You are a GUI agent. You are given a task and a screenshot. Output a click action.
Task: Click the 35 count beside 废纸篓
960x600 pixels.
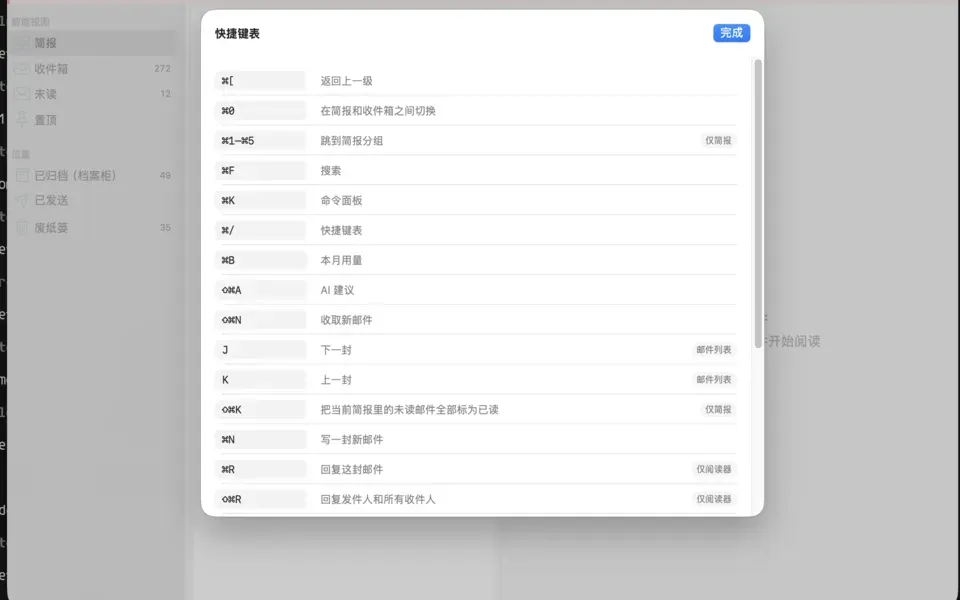165,228
